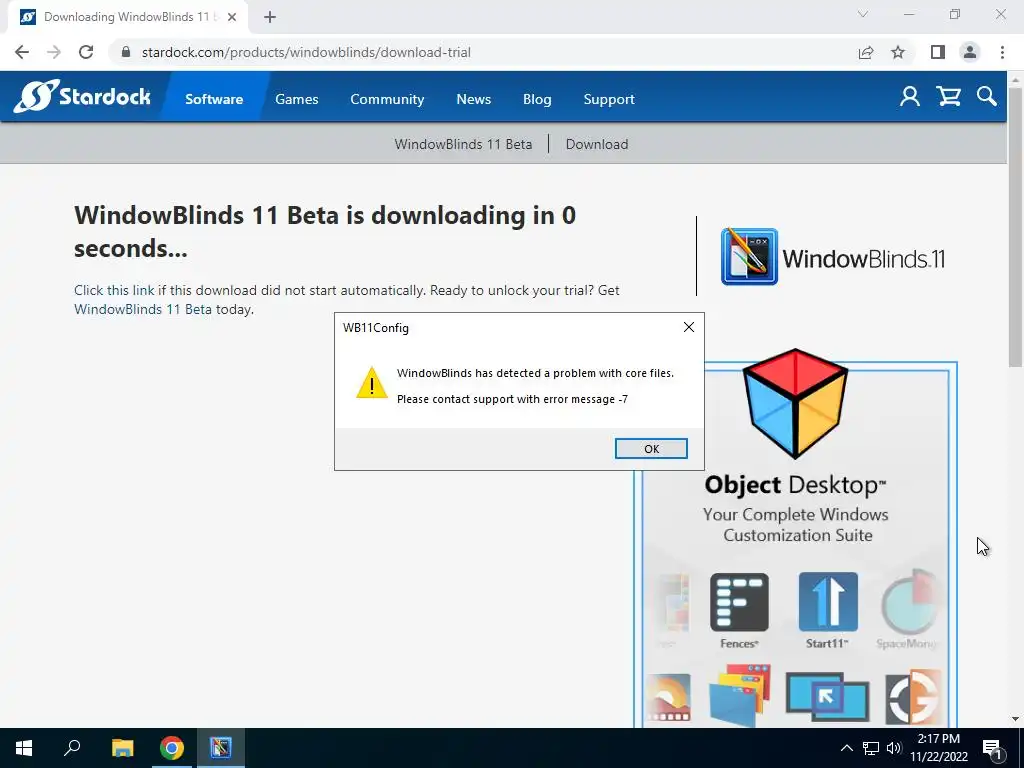1024x768 pixels.
Task: Go to the News section
Action: click(x=473, y=99)
